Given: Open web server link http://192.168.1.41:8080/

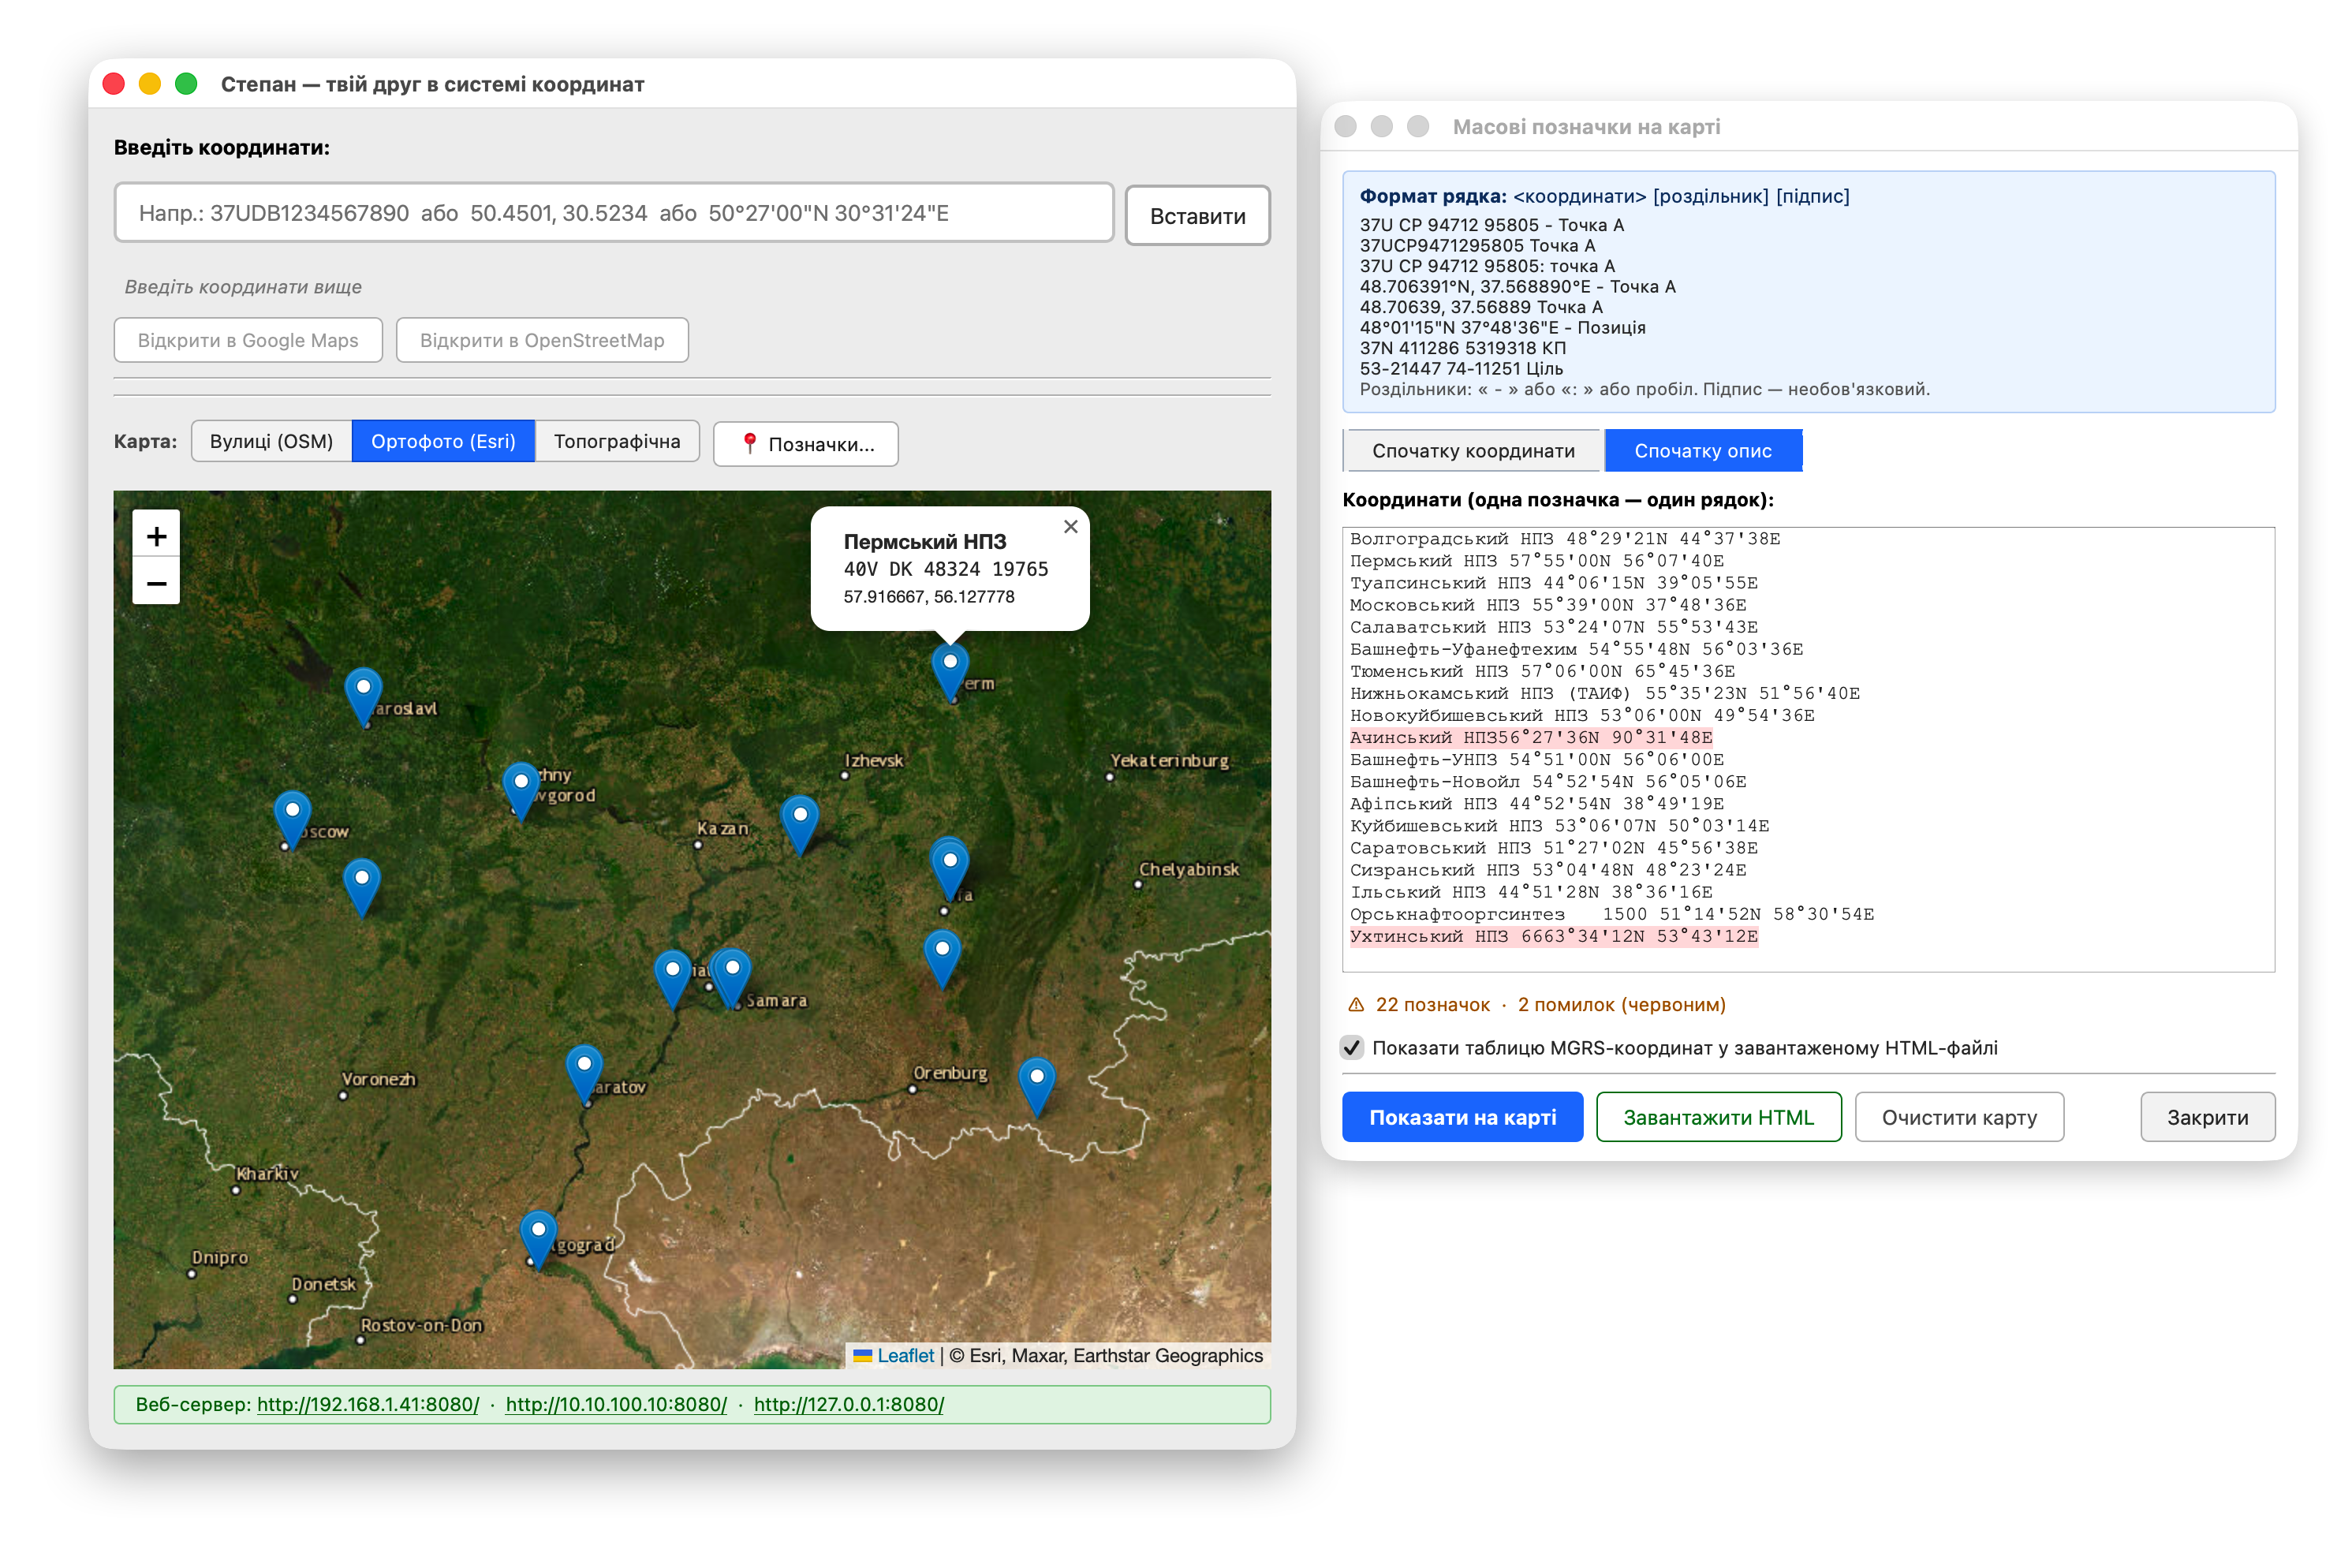Looking at the screenshot, I should [x=368, y=1404].
